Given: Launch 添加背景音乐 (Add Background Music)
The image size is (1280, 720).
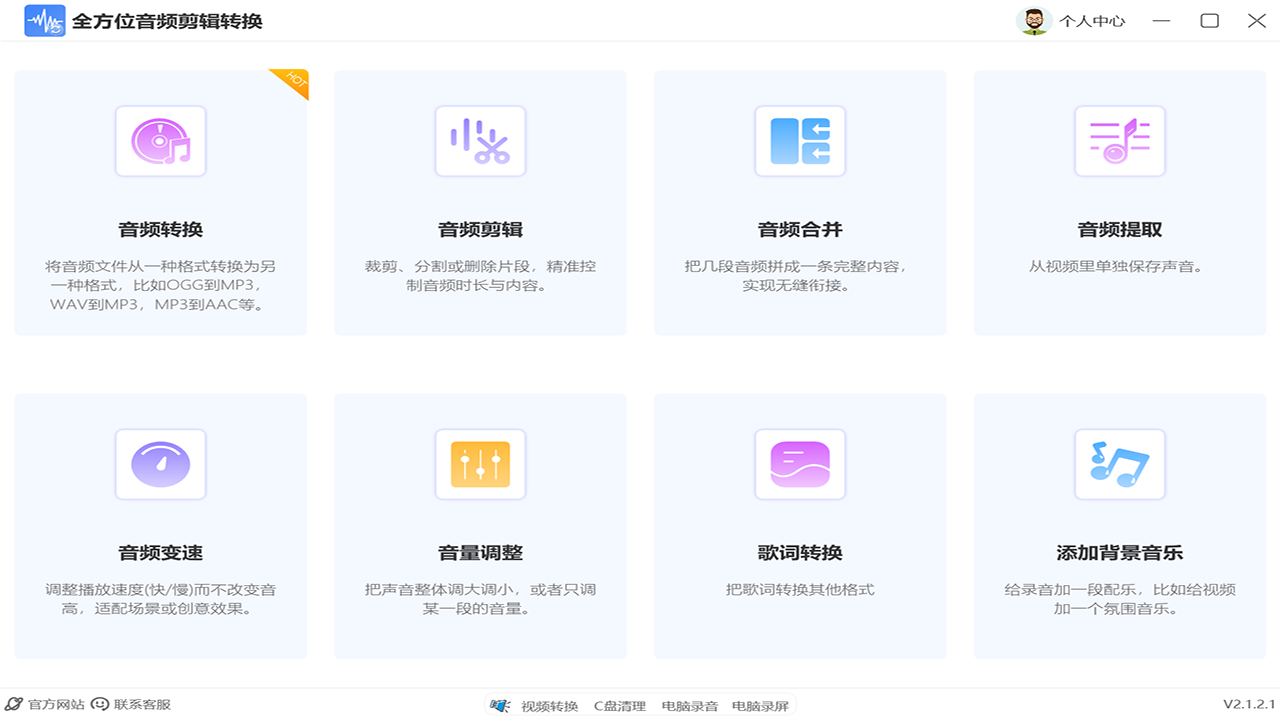Looking at the screenshot, I should point(1119,525).
